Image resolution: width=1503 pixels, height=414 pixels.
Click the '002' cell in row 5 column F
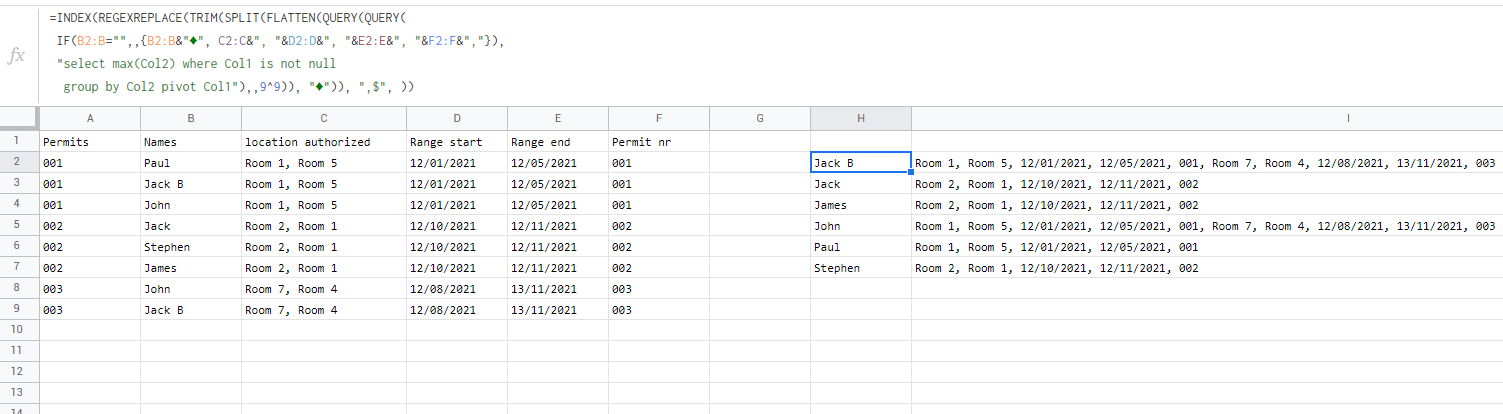[659, 225]
